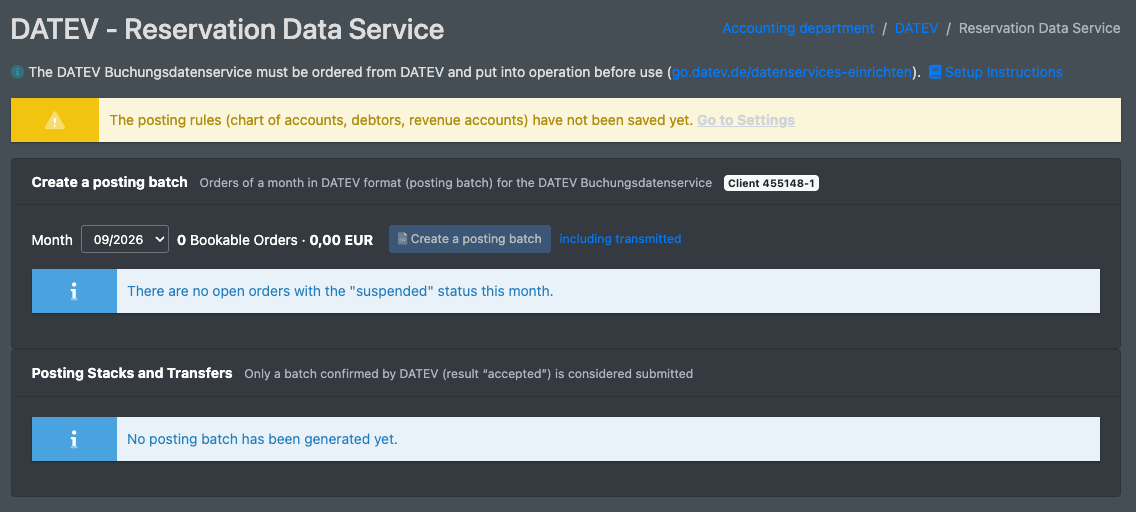Click the Orders of a month in DATEV format description
Image resolution: width=1136 pixels, height=512 pixels.
pos(456,183)
